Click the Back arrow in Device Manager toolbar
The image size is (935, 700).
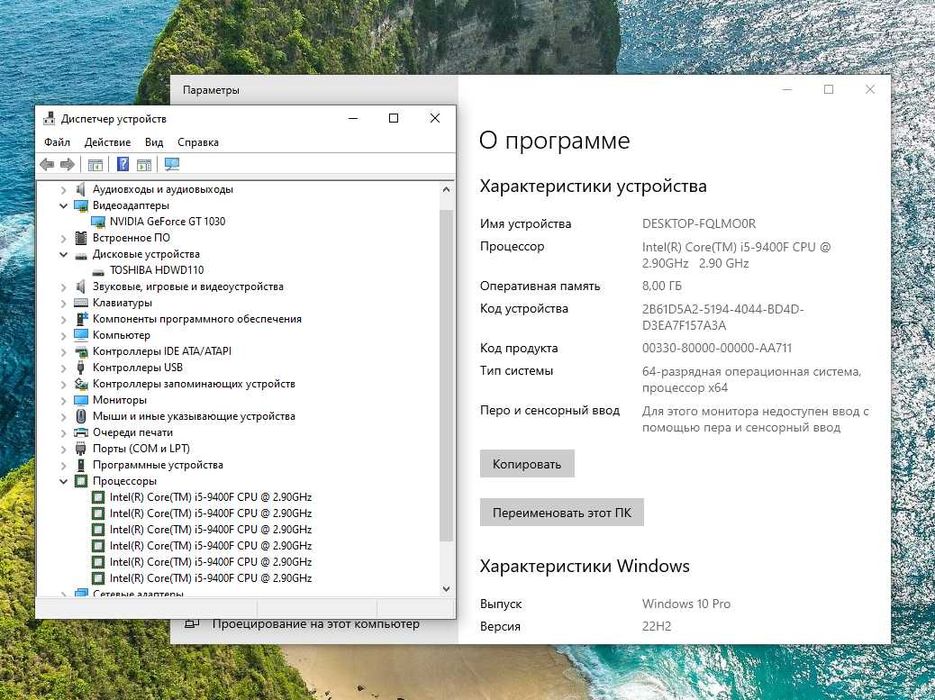click(47, 165)
